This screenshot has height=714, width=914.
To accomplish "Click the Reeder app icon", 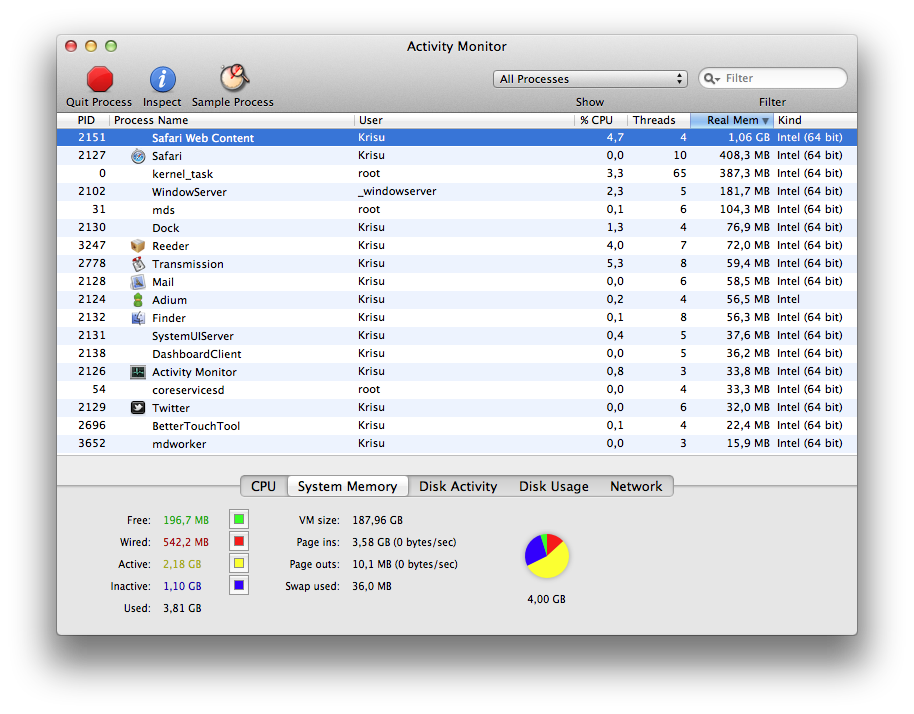I will (x=138, y=245).
